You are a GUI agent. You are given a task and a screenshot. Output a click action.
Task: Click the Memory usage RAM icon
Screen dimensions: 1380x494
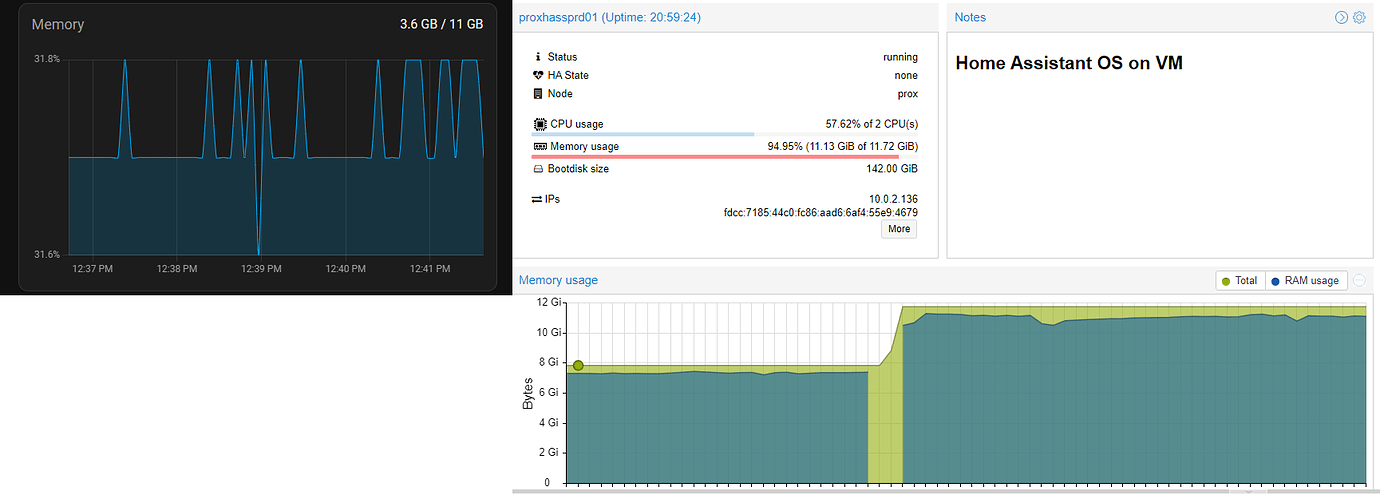(x=539, y=146)
